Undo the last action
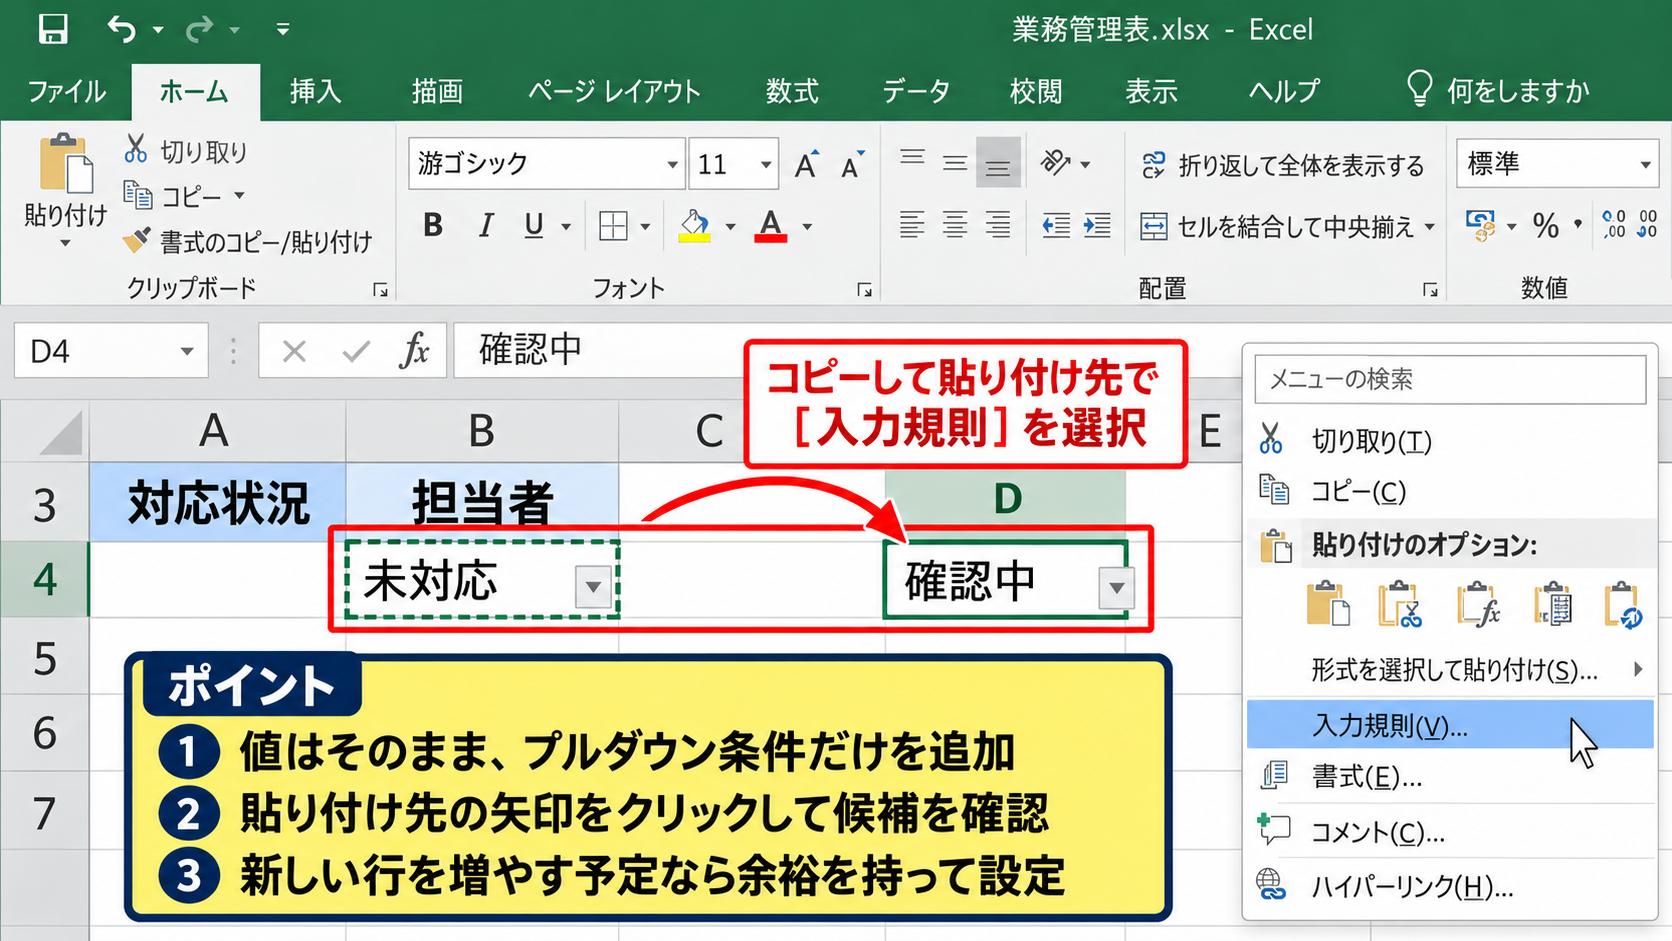This screenshot has width=1672, height=941. tap(122, 29)
